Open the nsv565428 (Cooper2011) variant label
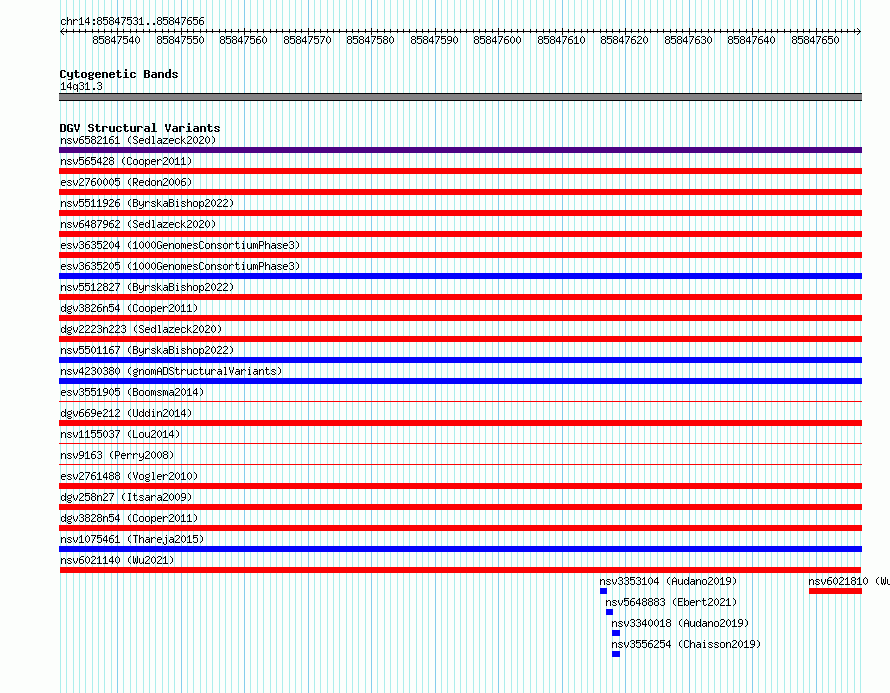 tap(126, 161)
